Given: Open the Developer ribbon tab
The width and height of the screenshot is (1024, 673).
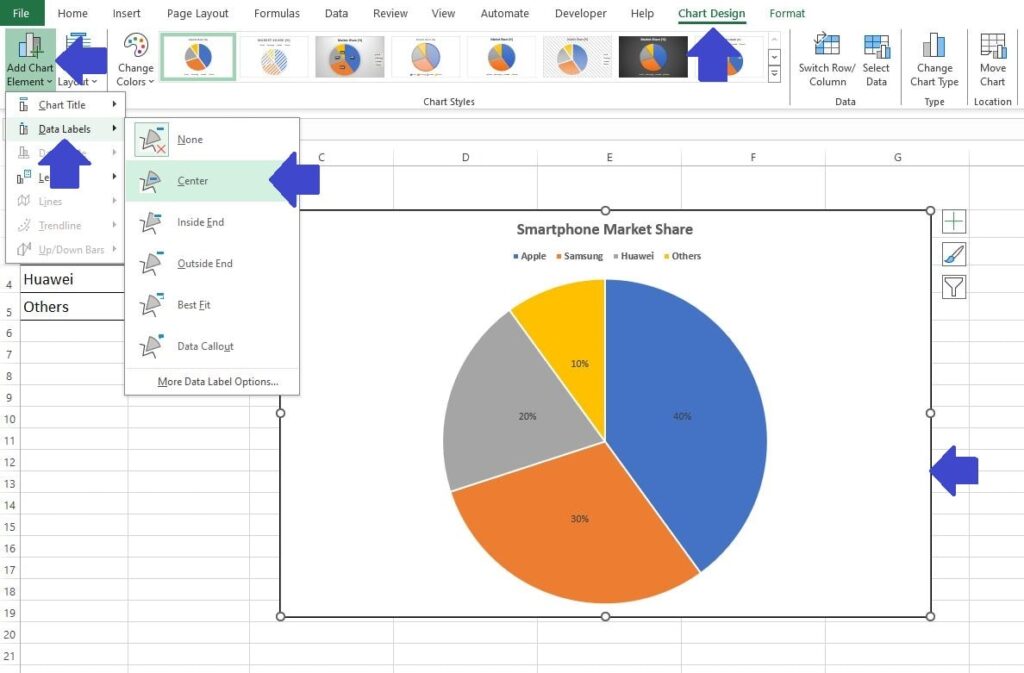Looking at the screenshot, I should coord(580,13).
